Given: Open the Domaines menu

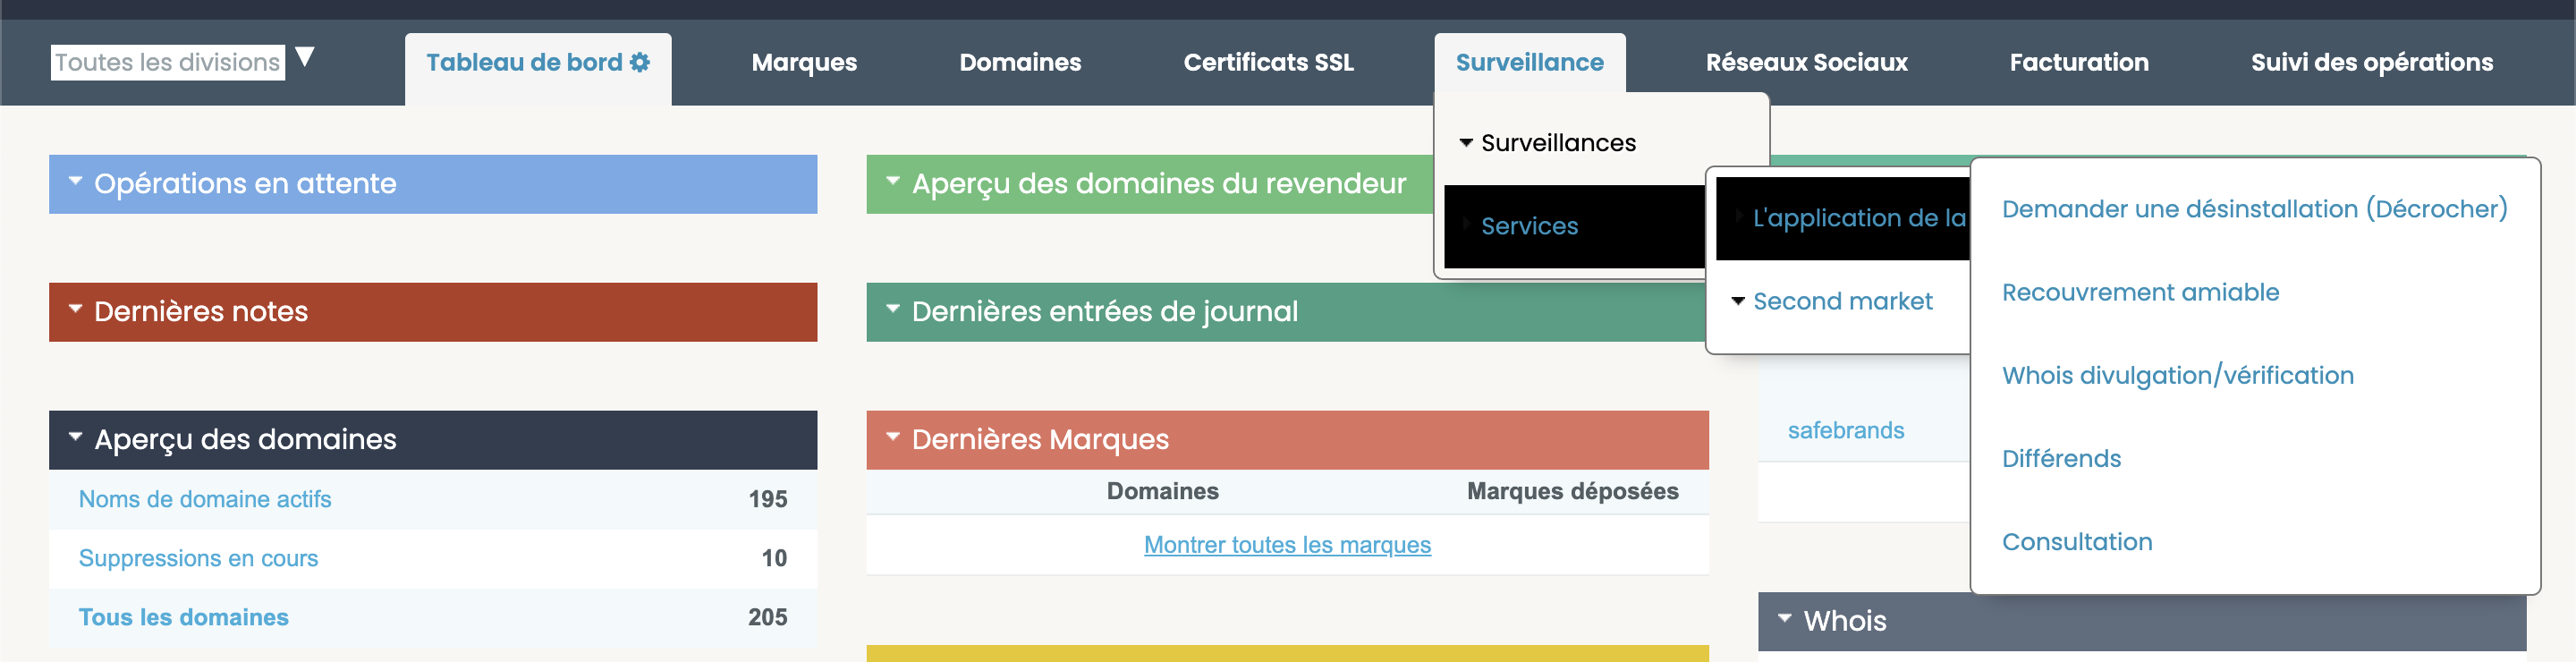Looking at the screenshot, I should (1020, 62).
